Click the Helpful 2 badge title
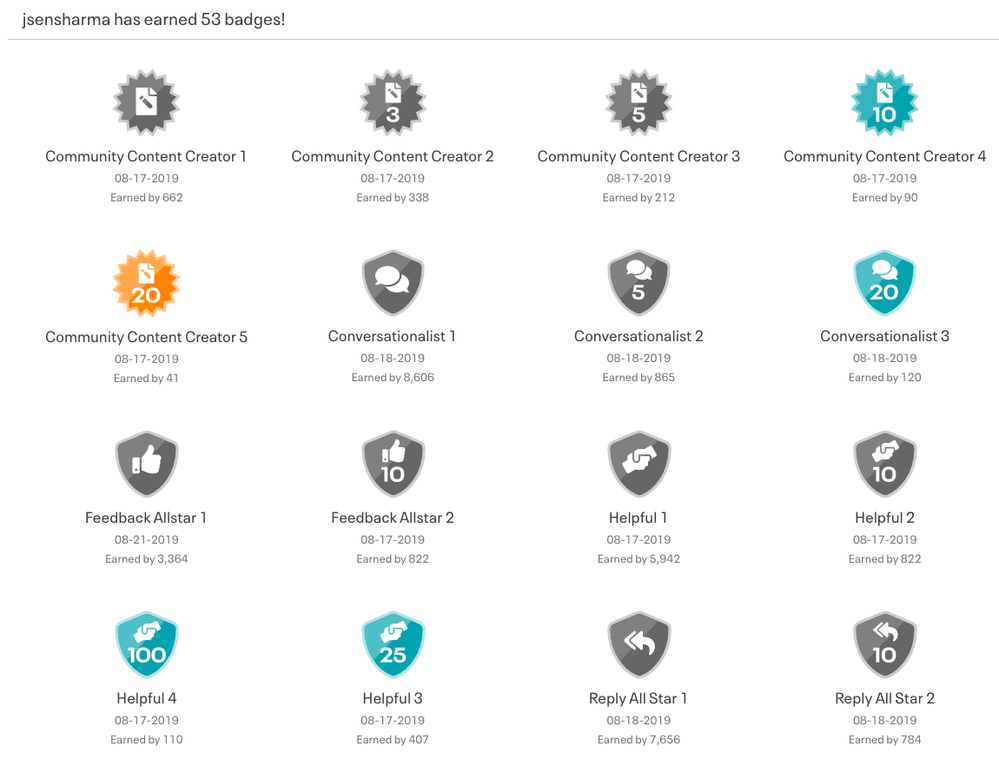The image size is (999, 778). [884, 517]
